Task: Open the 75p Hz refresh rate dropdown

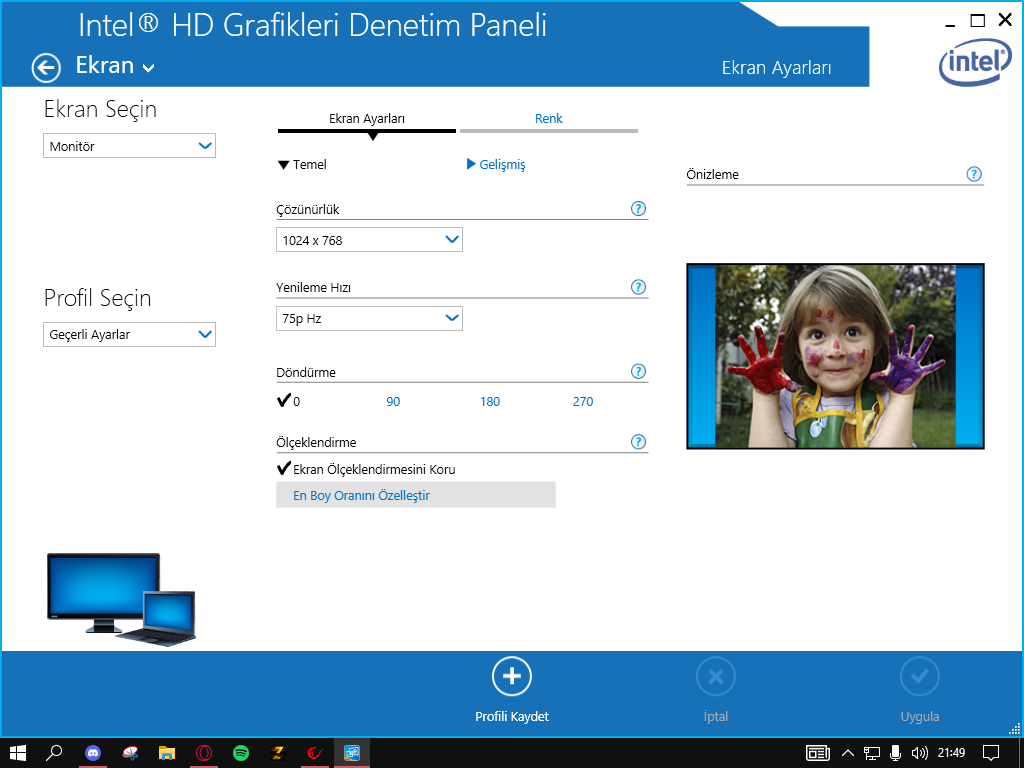Action: tap(370, 318)
